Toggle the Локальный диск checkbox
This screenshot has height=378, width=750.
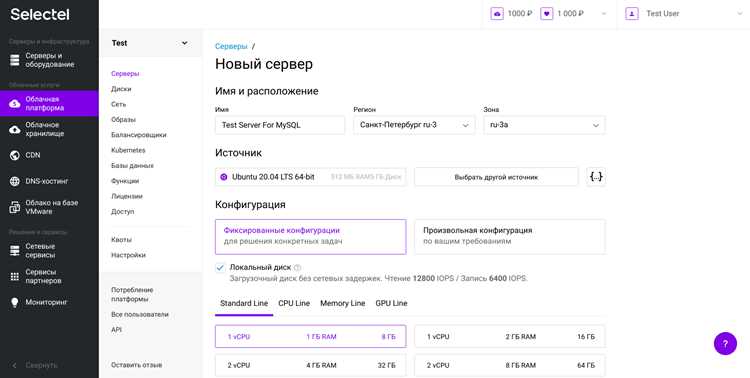point(220,267)
